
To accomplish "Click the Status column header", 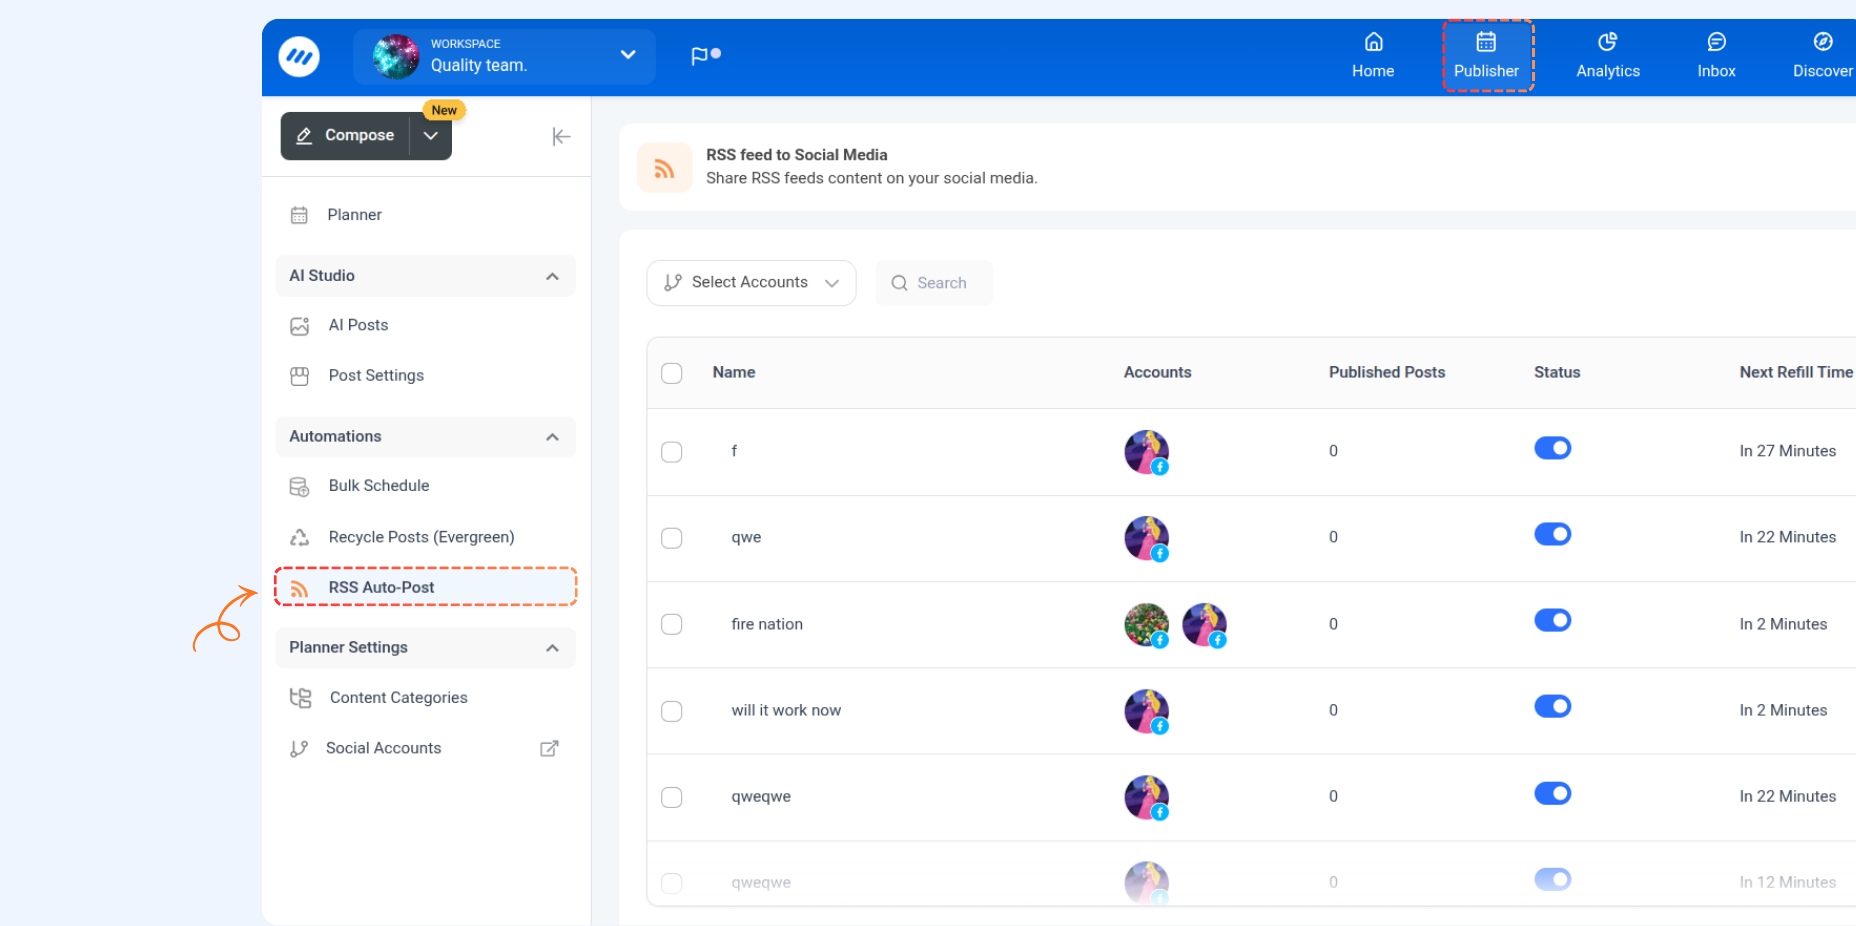I will pos(1557,372).
